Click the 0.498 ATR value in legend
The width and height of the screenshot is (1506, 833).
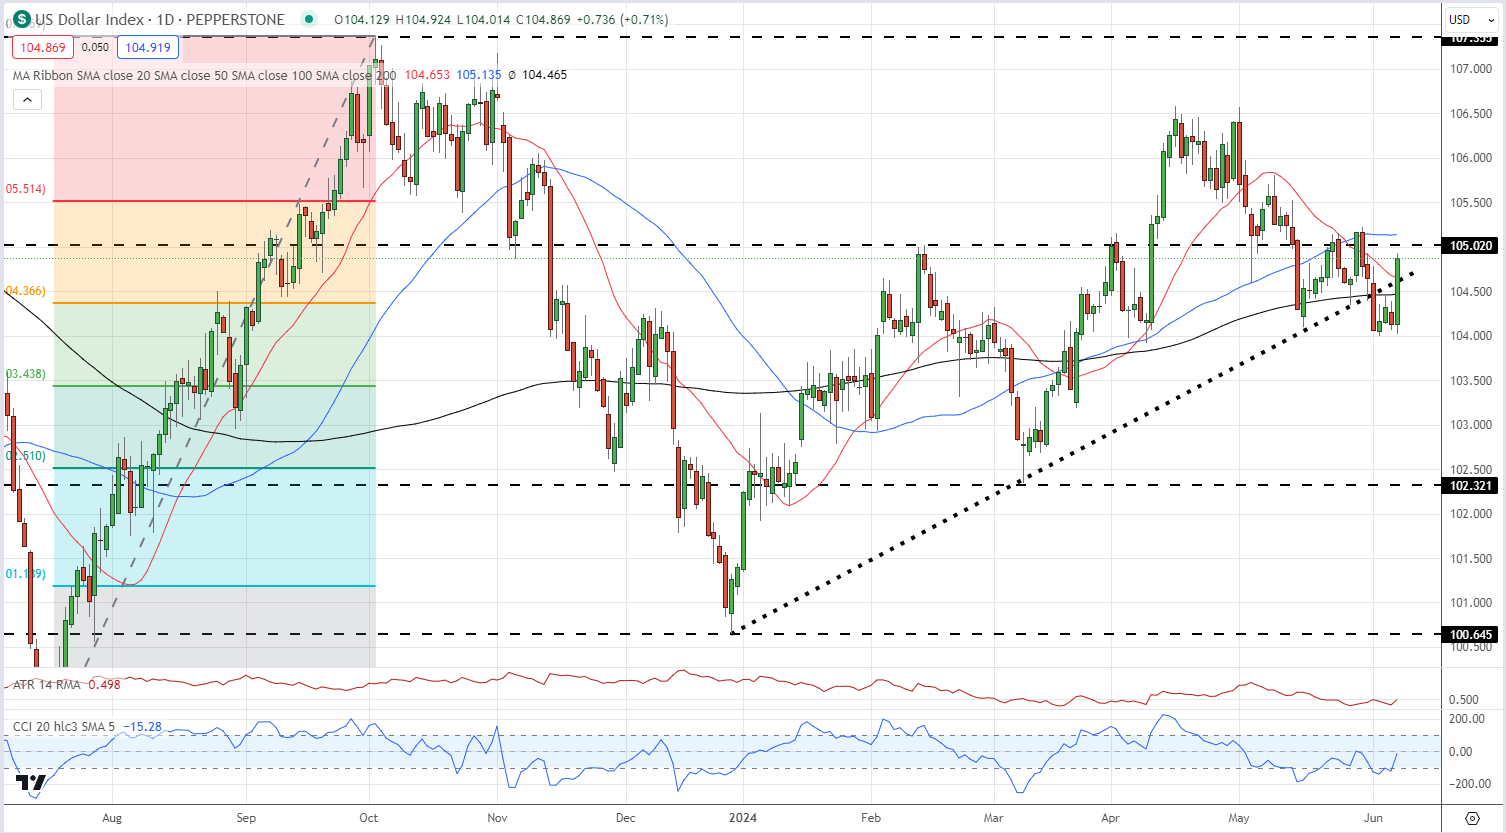(x=104, y=685)
